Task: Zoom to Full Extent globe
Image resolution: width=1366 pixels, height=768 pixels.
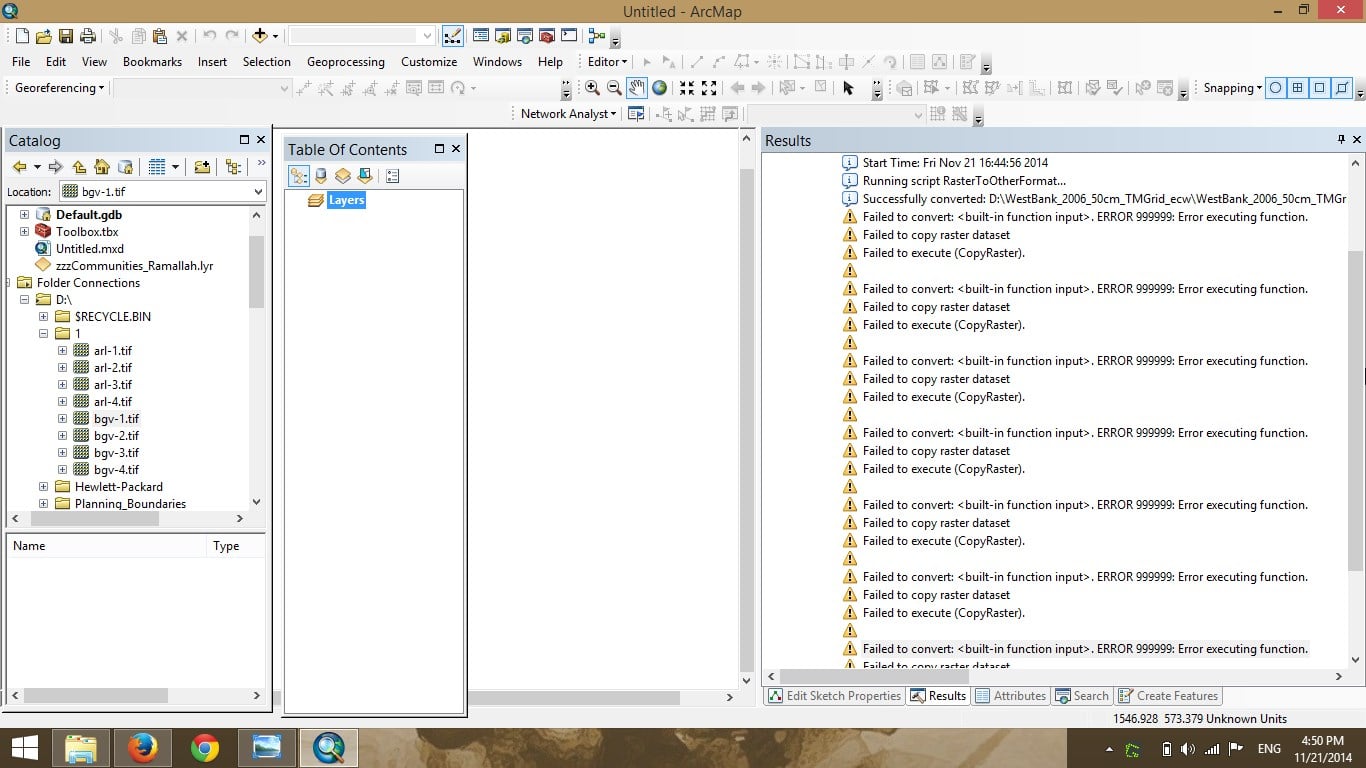Action: pos(660,88)
